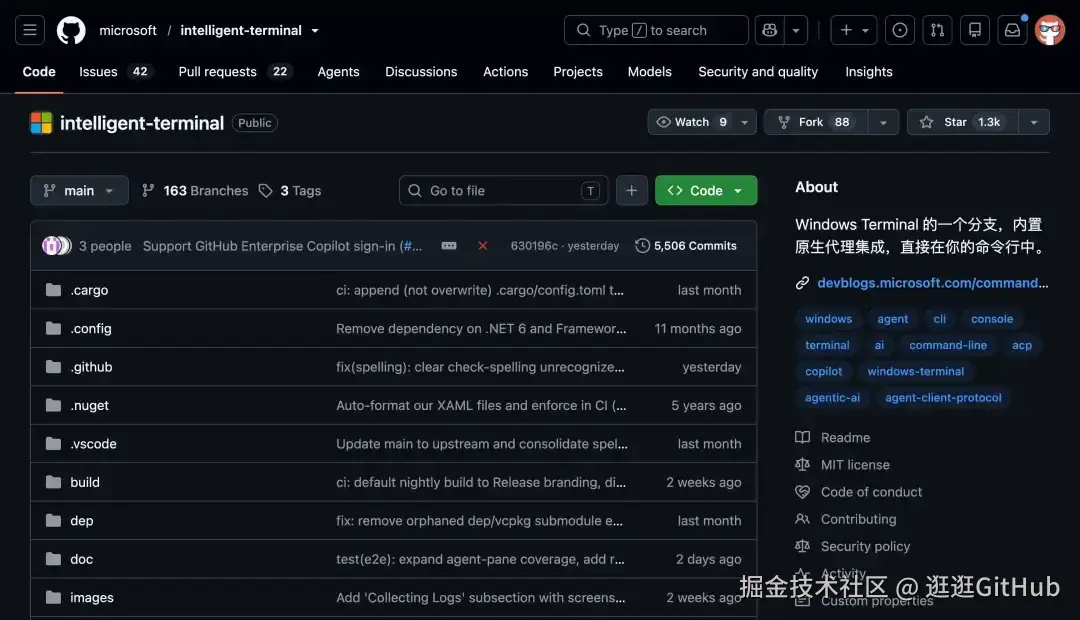Open the .vscode folder
The image size is (1080, 620).
(93, 444)
